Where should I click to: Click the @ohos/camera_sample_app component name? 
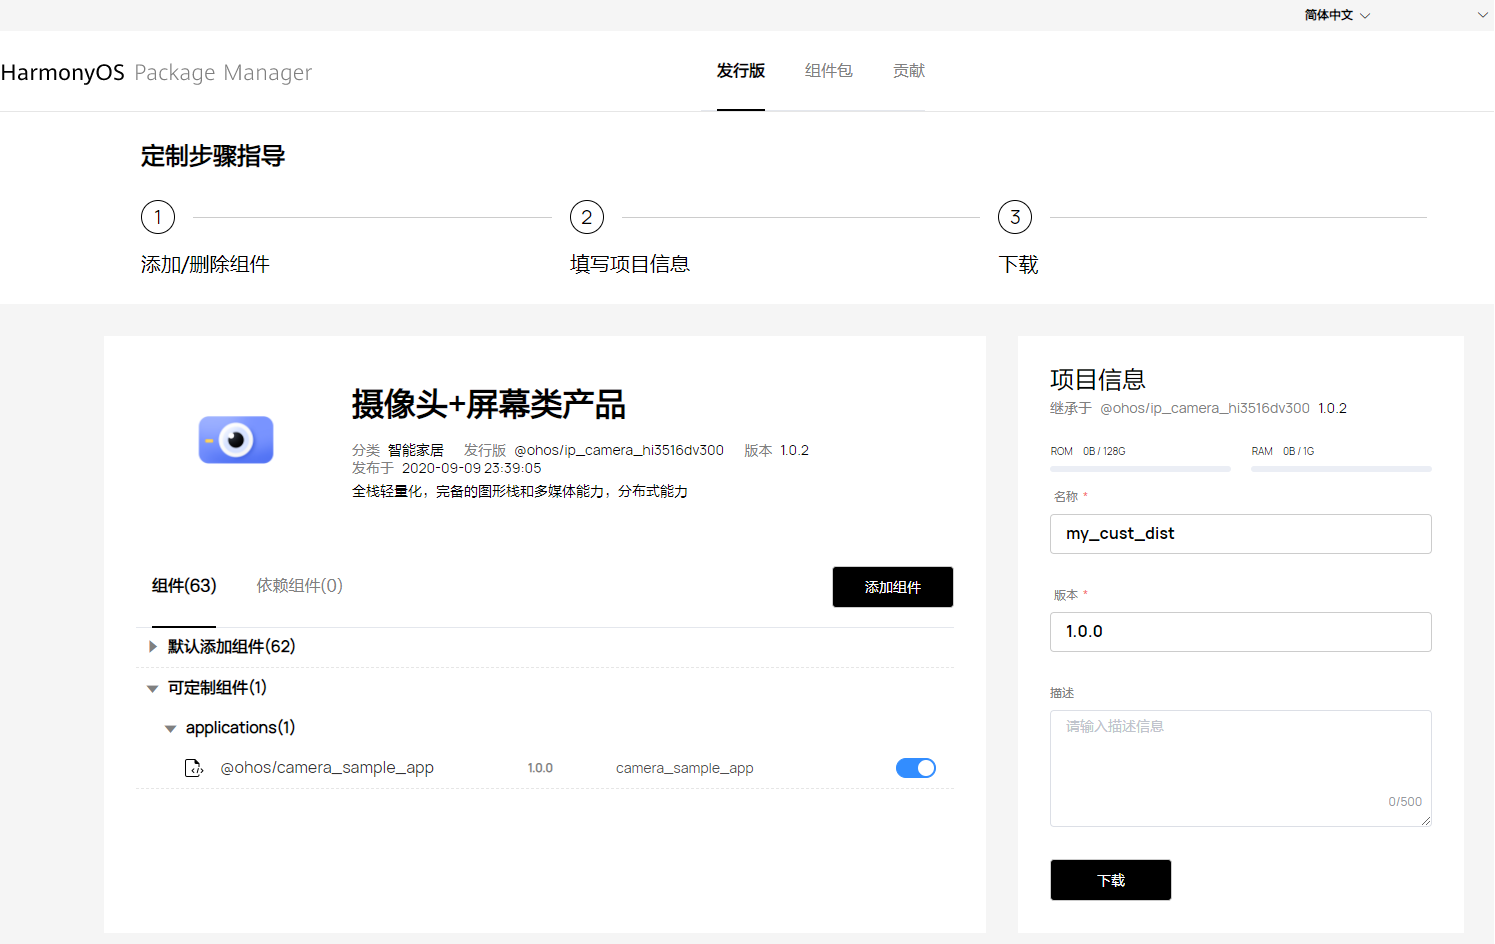point(327,768)
